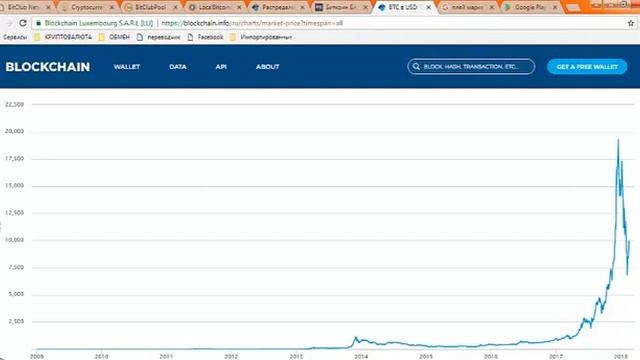Click the 2,500 label on the y-axis
The width and height of the screenshot is (640, 360).
(16, 321)
